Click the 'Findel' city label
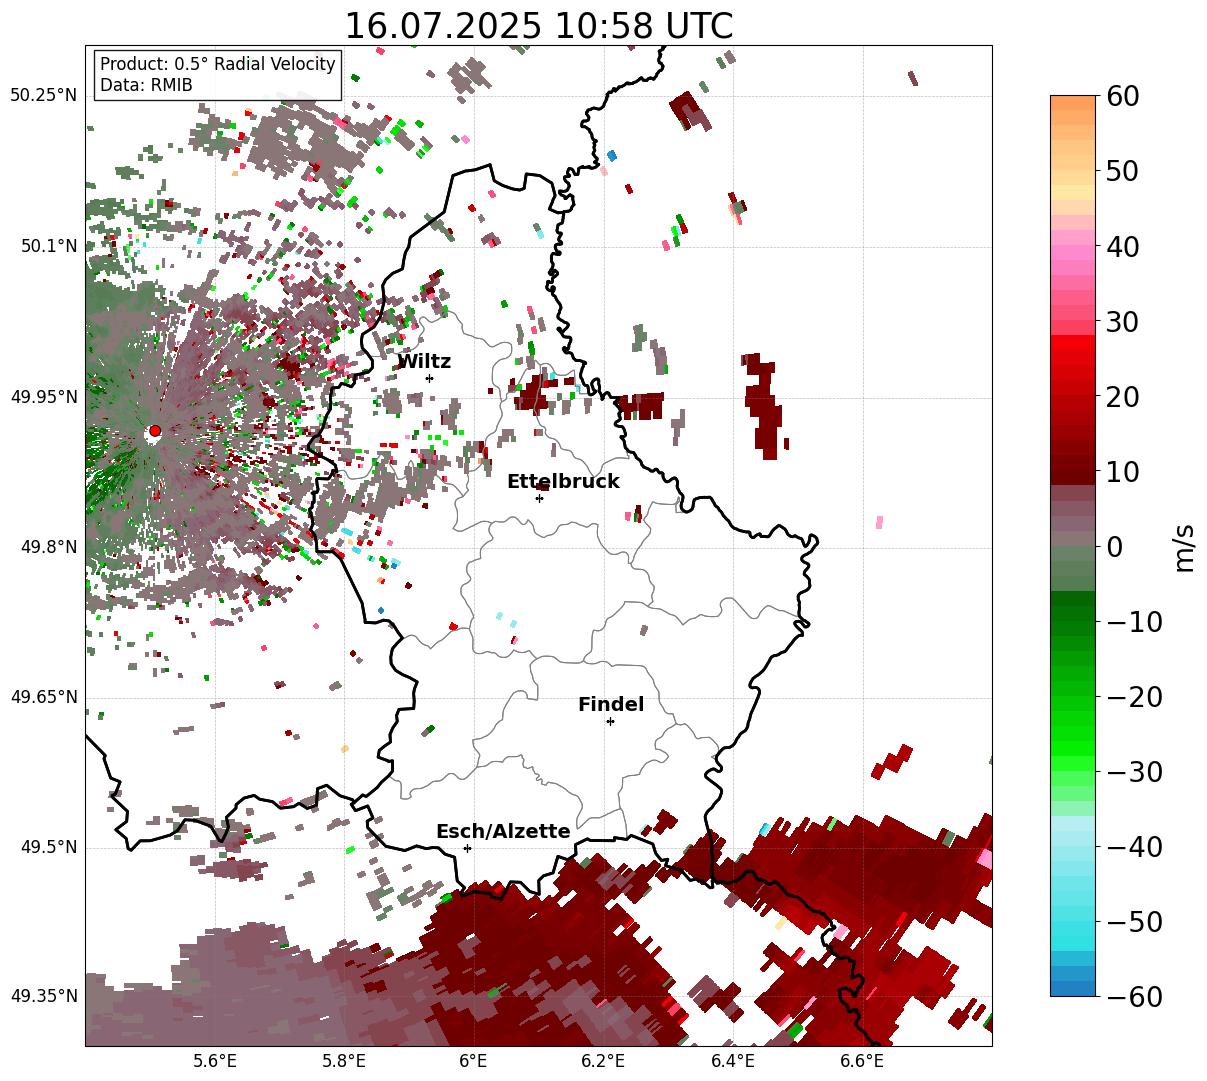The image size is (1207, 1081). (x=611, y=705)
